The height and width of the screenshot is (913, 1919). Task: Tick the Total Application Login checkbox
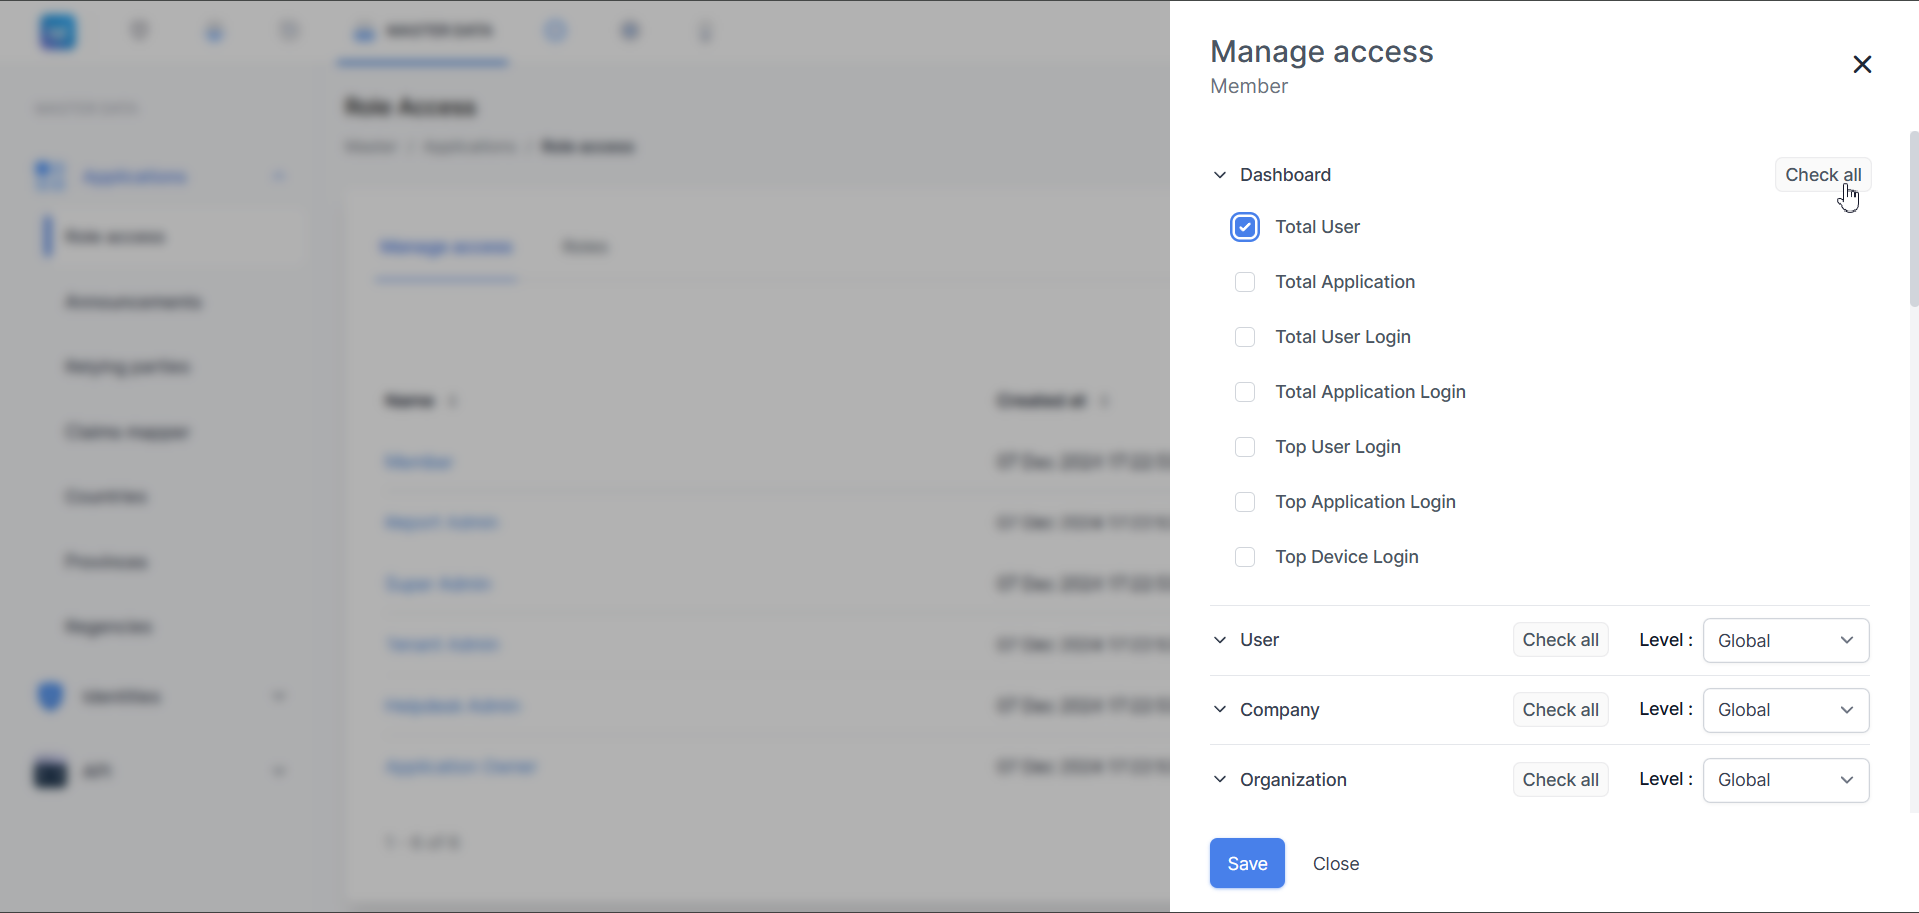point(1245,393)
